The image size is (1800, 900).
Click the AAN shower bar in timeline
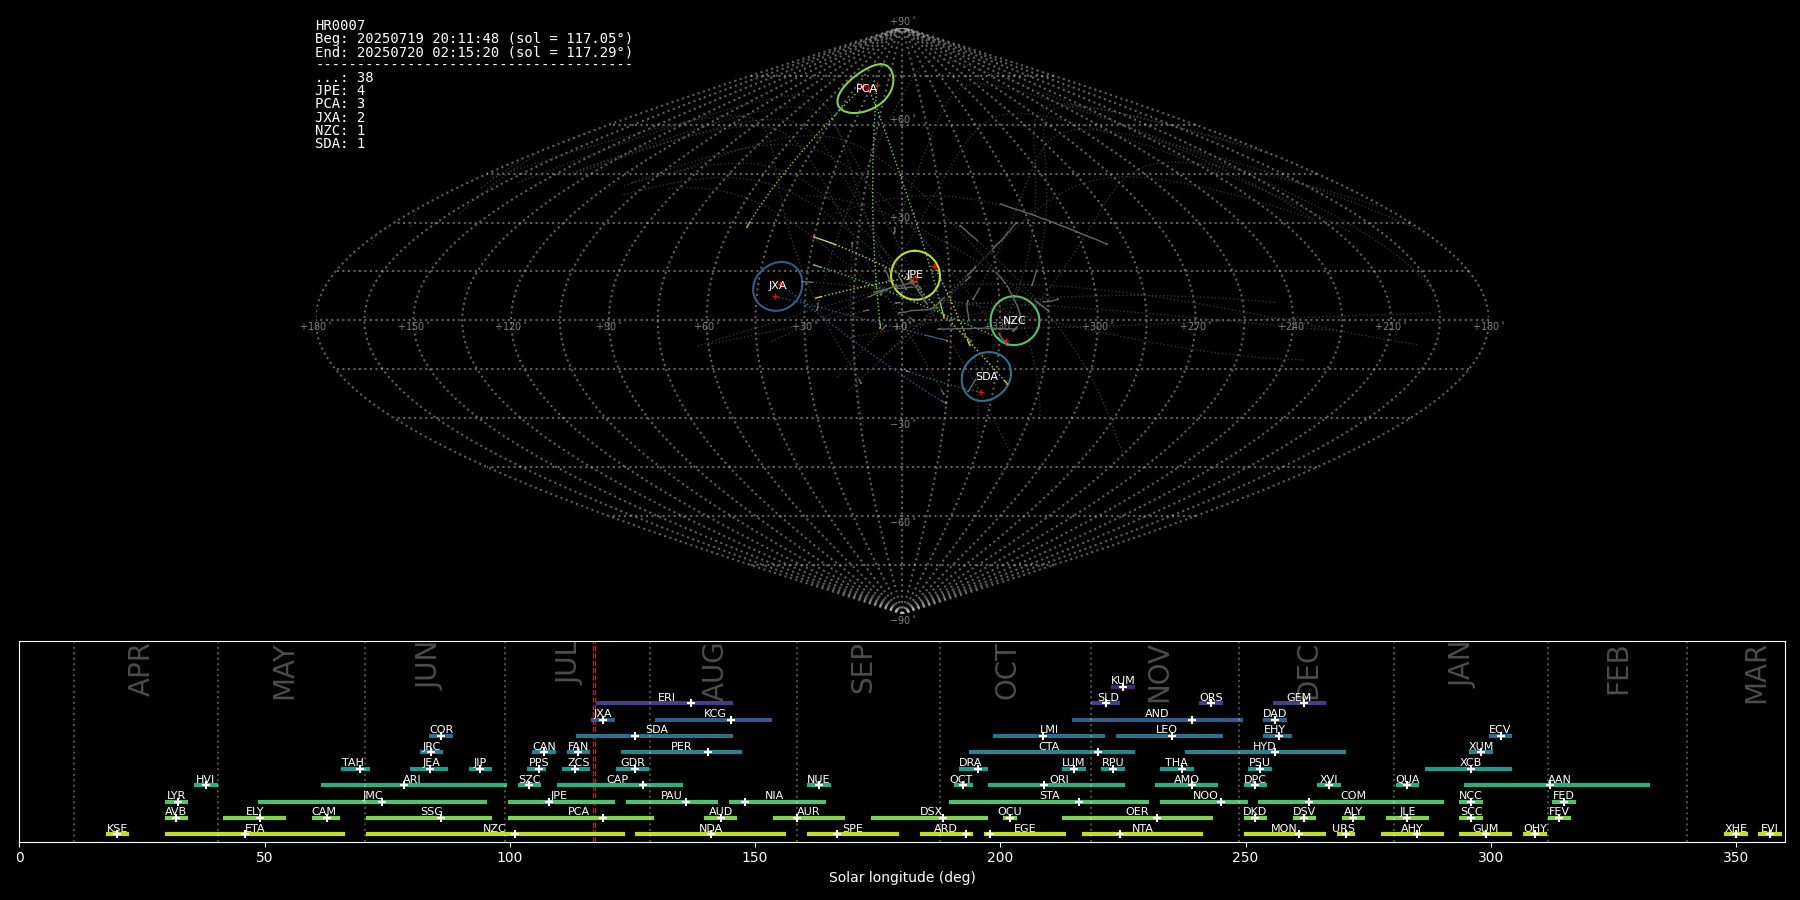pyautogui.click(x=1557, y=785)
